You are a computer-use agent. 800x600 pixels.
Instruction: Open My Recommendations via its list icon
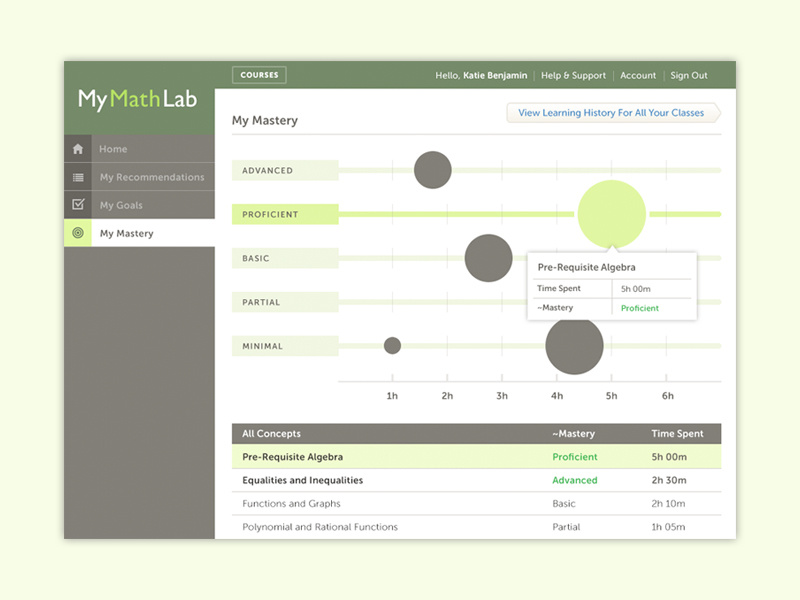(x=78, y=176)
